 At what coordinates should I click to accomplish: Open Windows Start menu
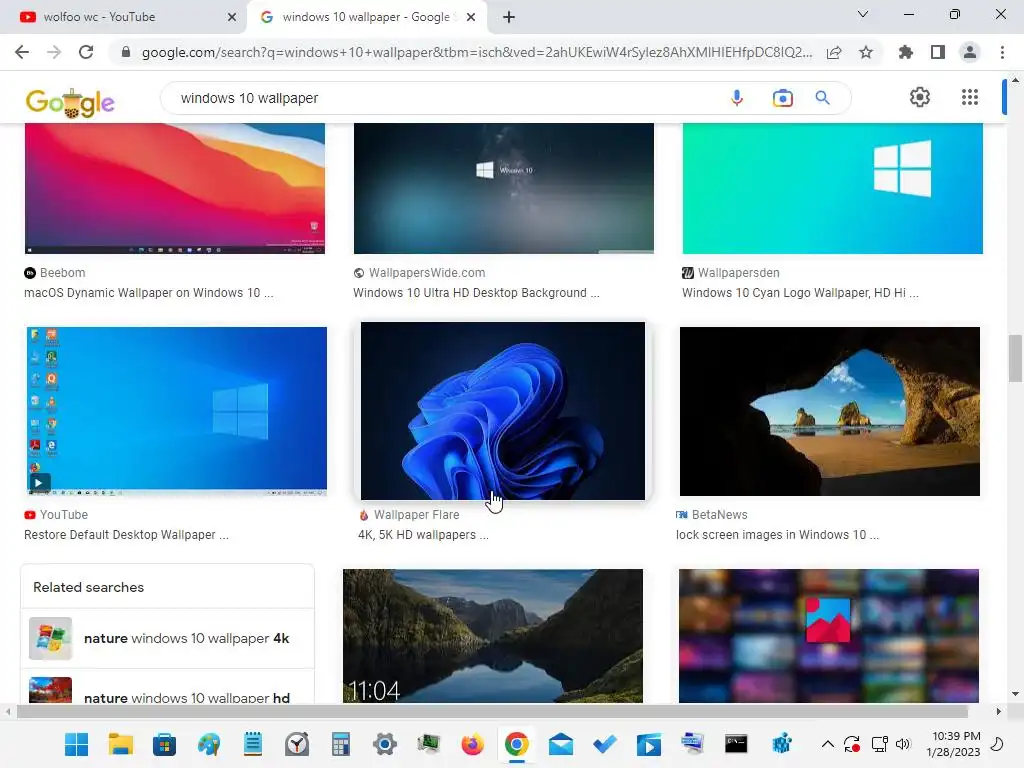(76, 744)
